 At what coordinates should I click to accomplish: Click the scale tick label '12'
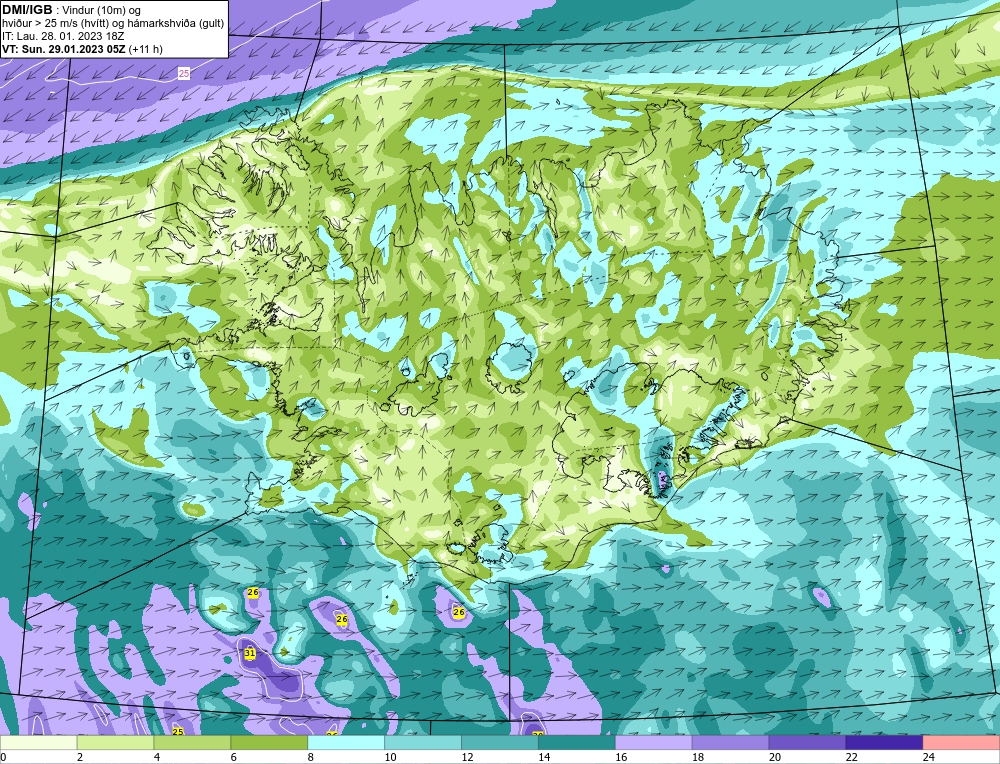(x=467, y=757)
